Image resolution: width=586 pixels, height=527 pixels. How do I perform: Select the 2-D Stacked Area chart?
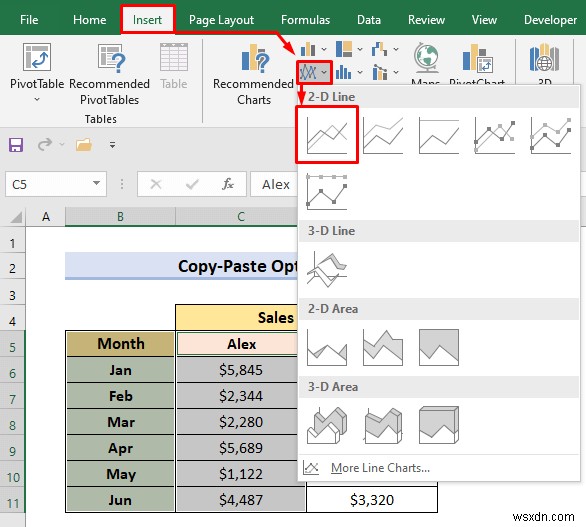click(x=383, y=347)
